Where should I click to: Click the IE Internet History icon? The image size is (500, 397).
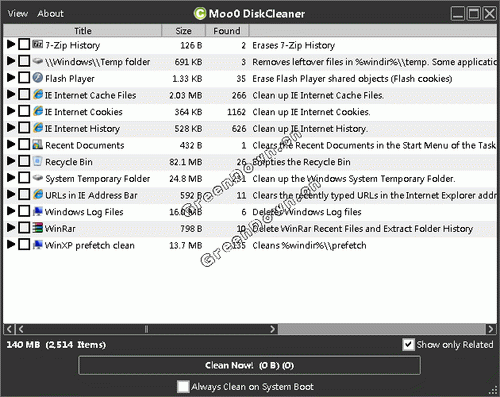point(38,128)
